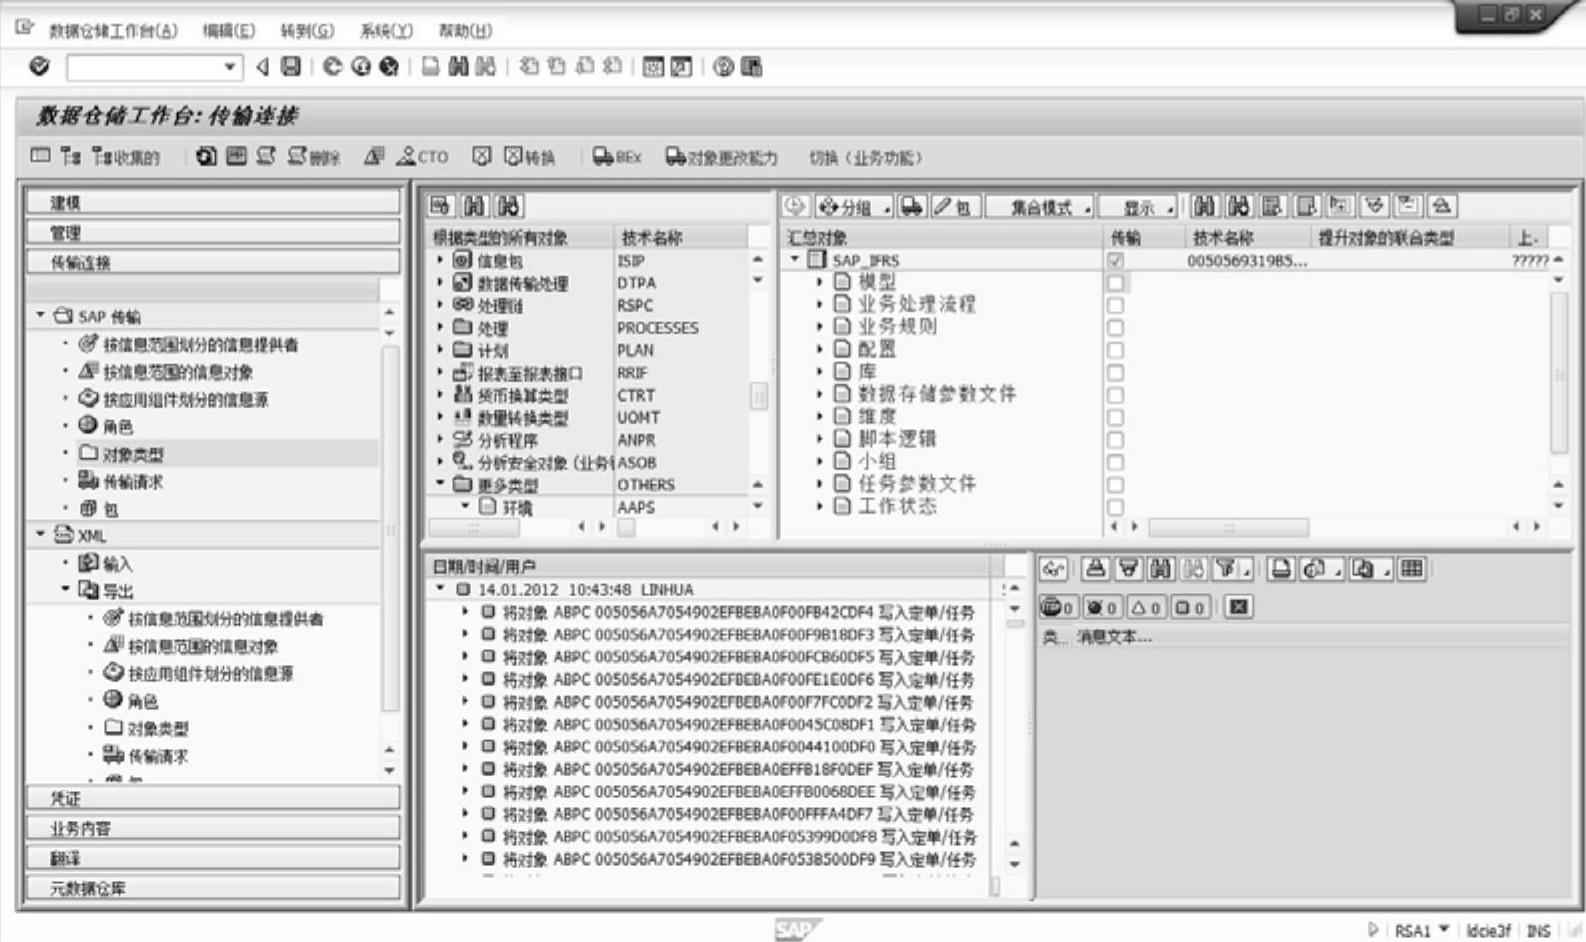
Task: Click the stop-sign message counter showing 0
Action: (1057, 607)
